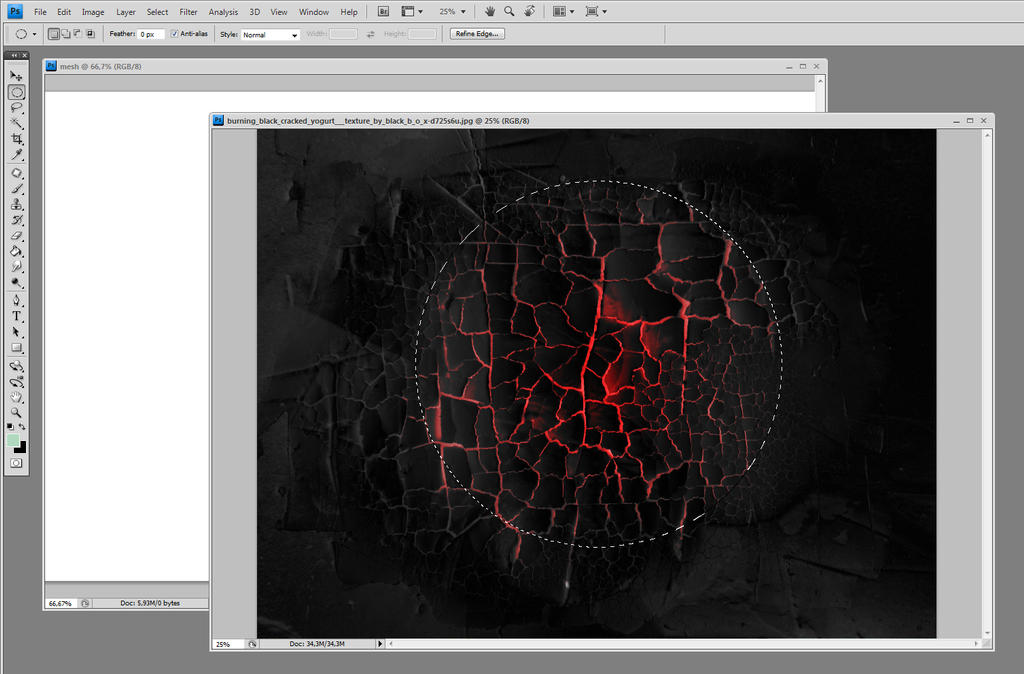Select the Burn/Dodge tool
The image size is (1024, 674).
(x=16, y=283)
